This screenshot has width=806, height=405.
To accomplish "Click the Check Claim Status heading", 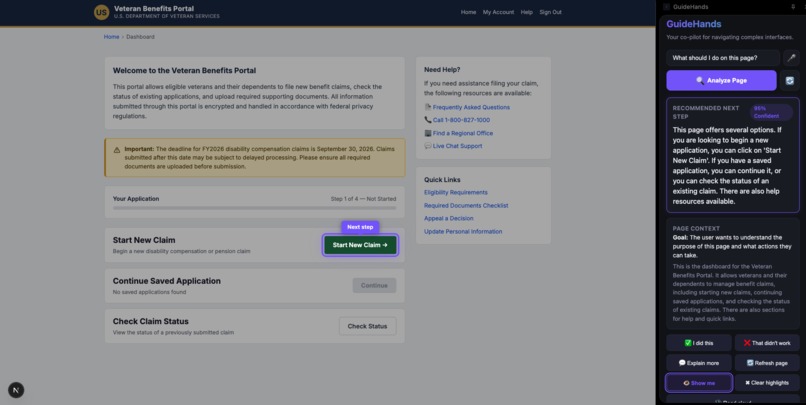I will pos(151,321).
